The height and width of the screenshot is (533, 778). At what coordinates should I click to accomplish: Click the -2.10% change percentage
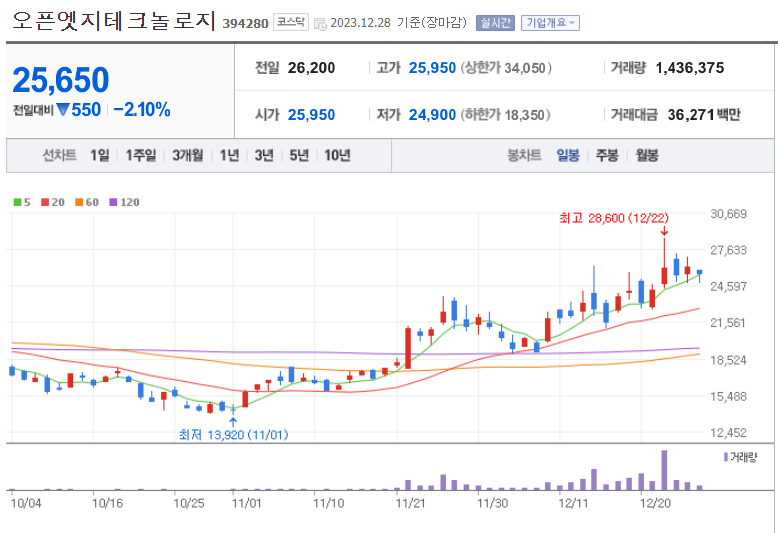[142, 110]
